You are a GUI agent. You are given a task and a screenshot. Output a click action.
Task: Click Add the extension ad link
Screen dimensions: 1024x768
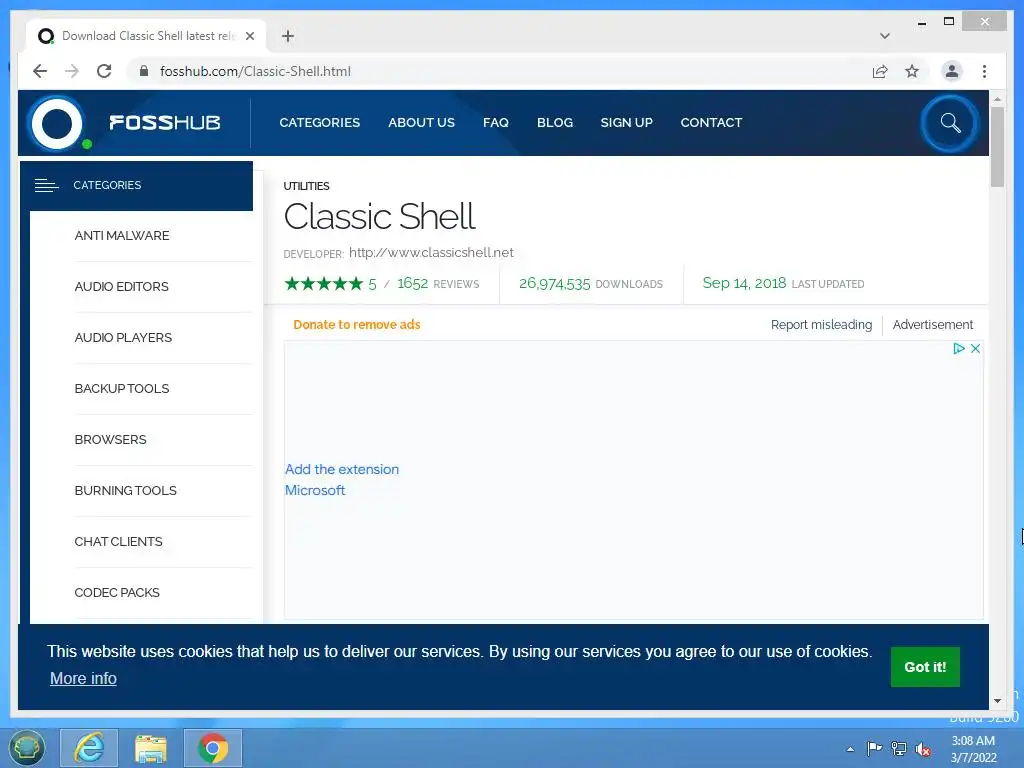click(342, 470)
